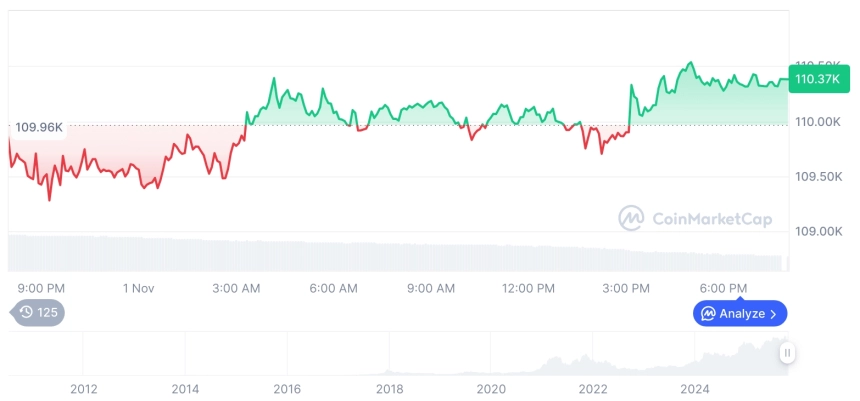The width and height of the screenshot is (860, 401).
Task: Click the 6:00 PM time axis label
Action: click(x=723, y=288)
